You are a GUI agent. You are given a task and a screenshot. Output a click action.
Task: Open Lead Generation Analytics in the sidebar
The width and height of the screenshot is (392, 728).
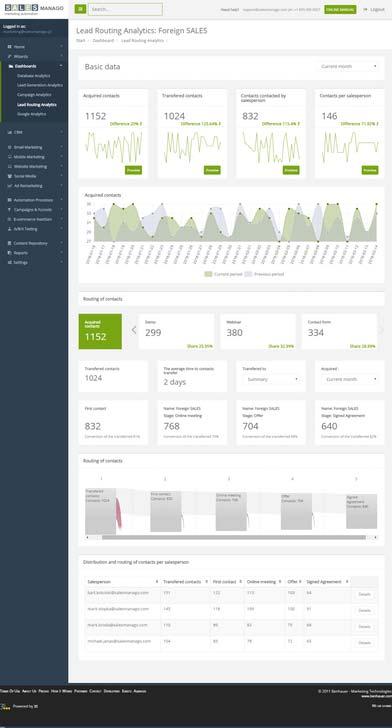(x=40, y=85)
